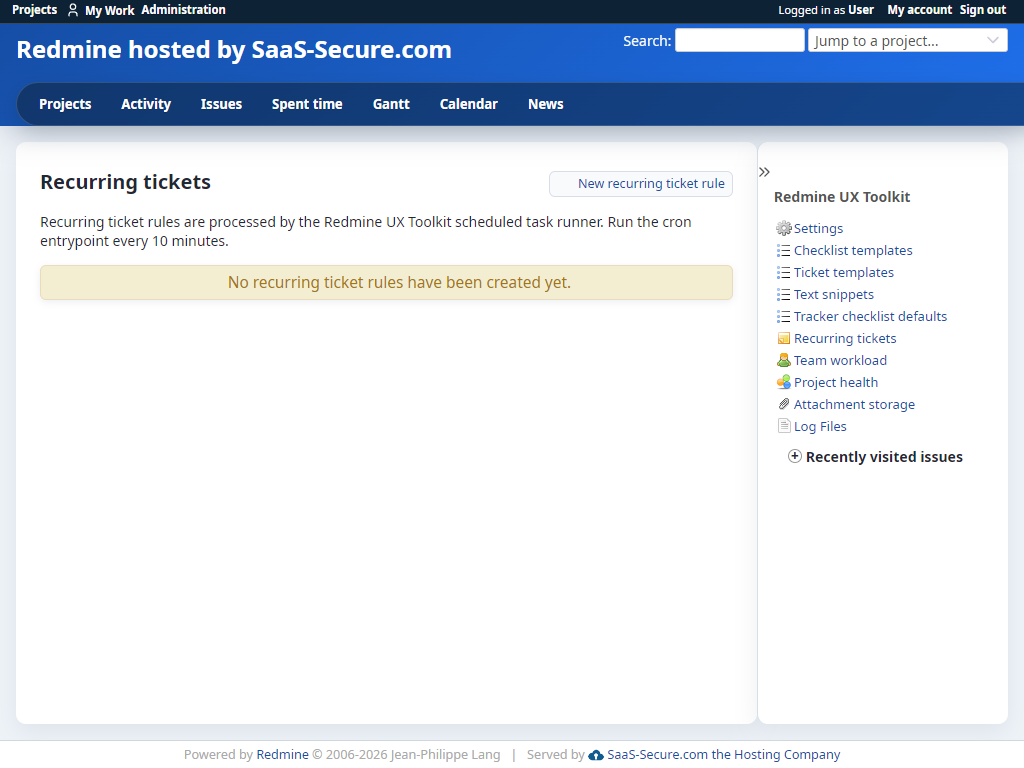
Task: Click the Settings gear icon in sidebar
Action: [x=783, y=229]
